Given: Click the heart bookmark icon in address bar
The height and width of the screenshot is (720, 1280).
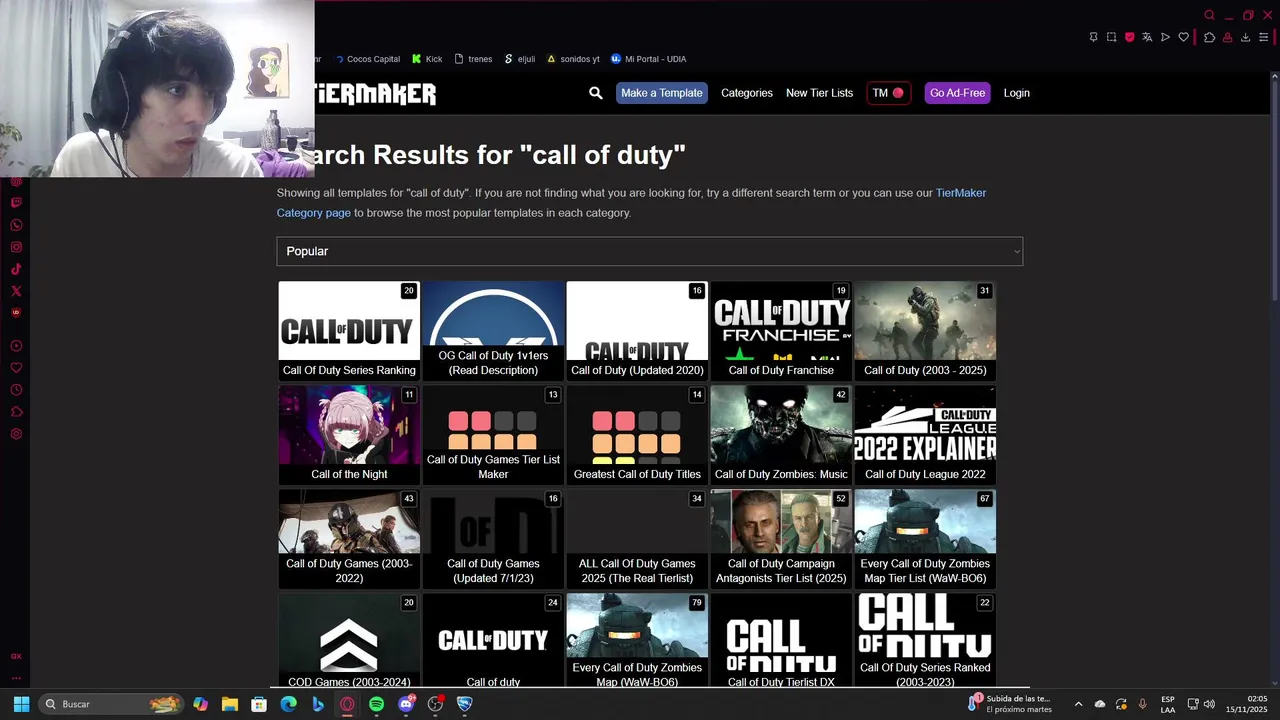Looking at the screenshot, I should [1183, 37].
